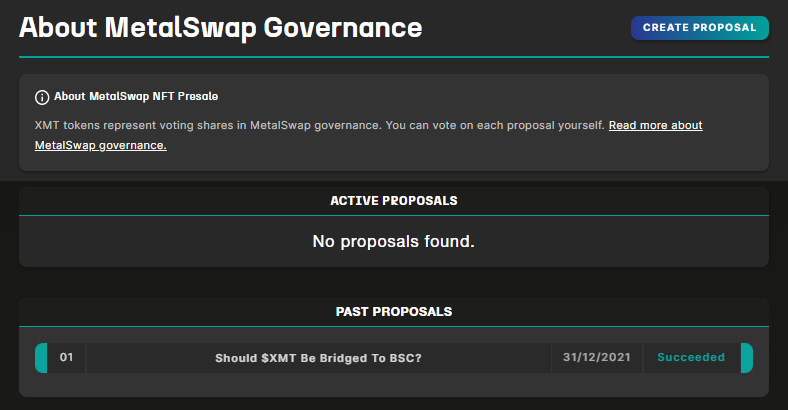The width and height of the screenshot is (788, 410).
Task: Open the Read more about MetalSwap governance link
Action: point(655,125)
